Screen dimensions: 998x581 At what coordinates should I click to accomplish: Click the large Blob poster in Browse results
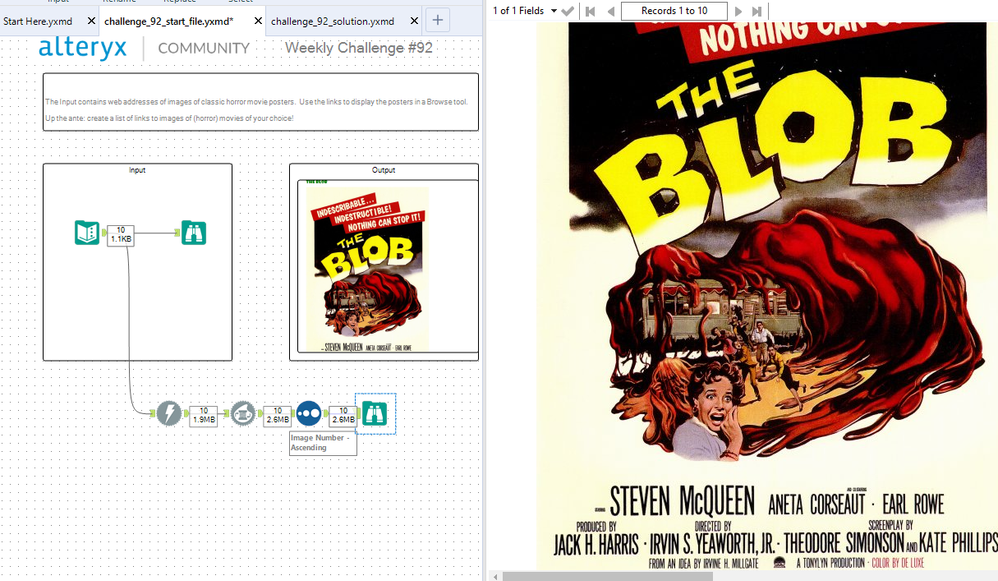click(767, 296)
